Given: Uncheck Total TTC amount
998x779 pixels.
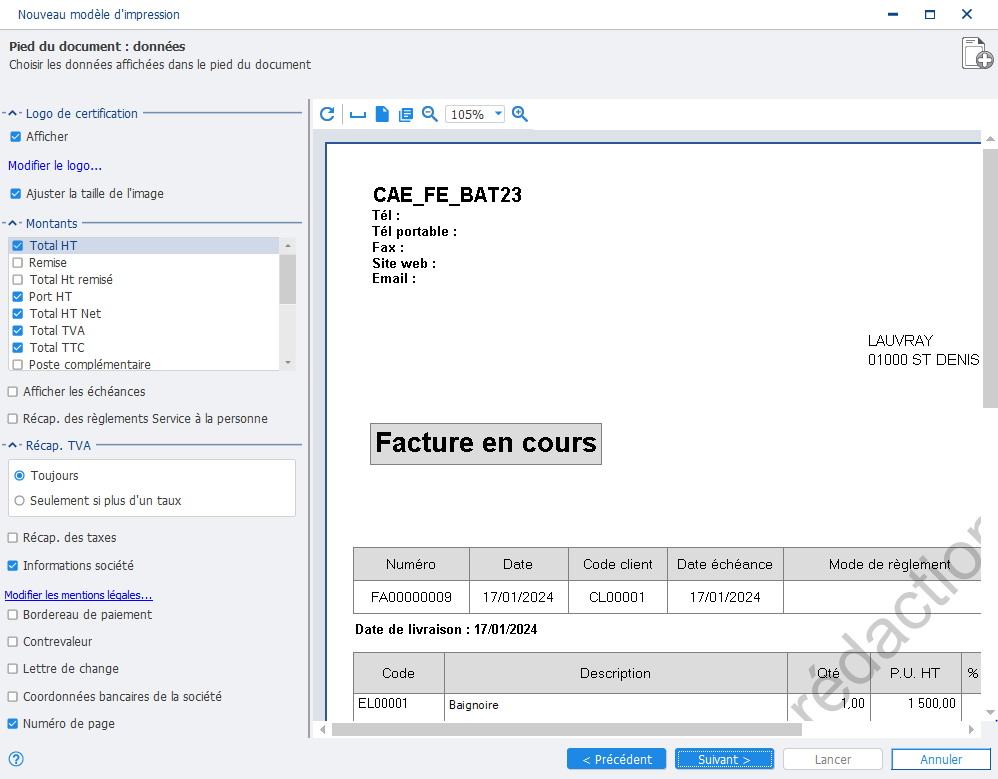Looking at the screenshot, I should 18,347.
